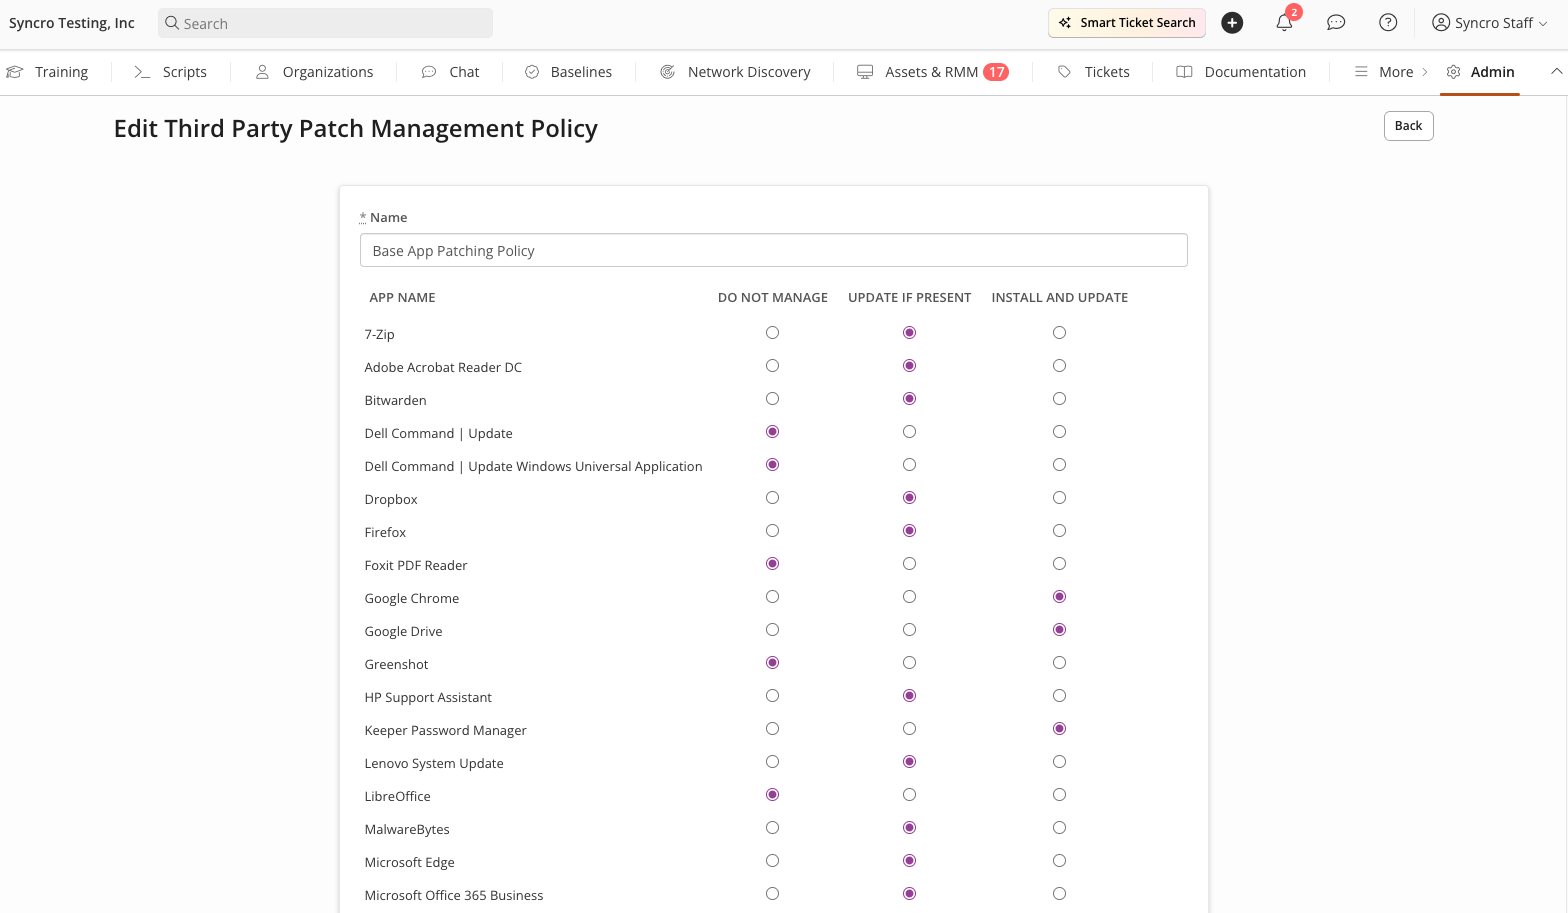Screen dimensions: 1568x913
Task: Click the Scripts terminal icon
Action: 142,72
